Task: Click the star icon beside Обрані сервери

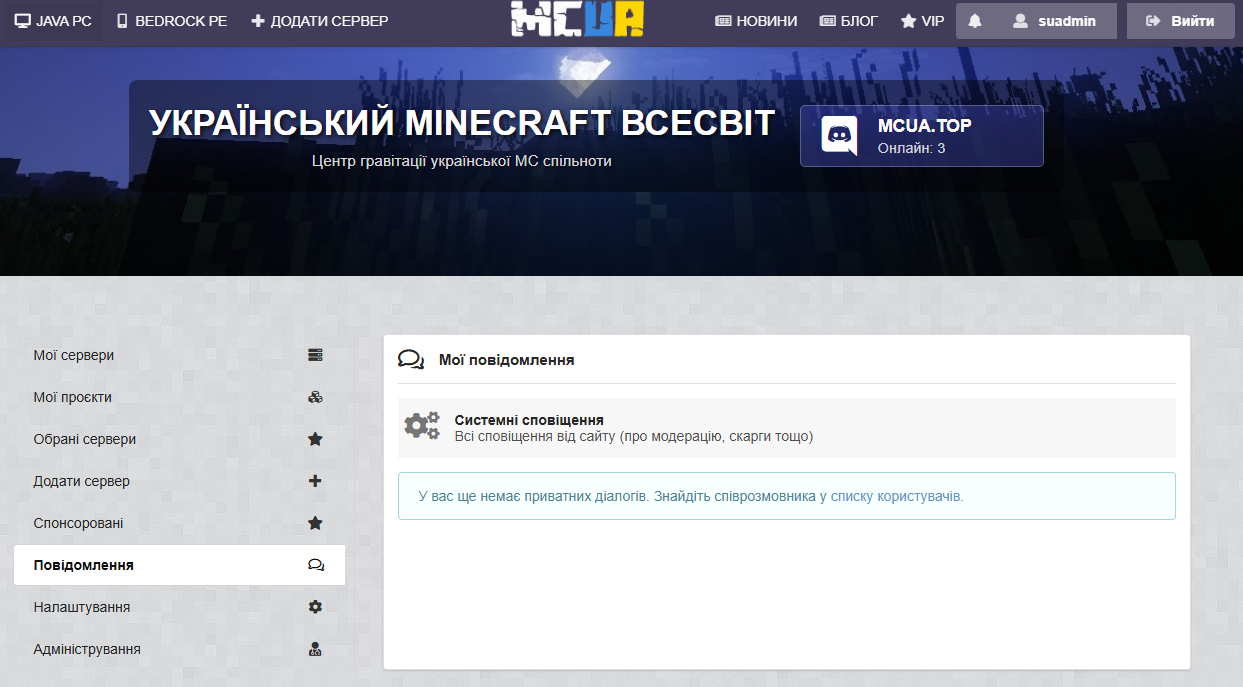Action: [x=315, y=439]
